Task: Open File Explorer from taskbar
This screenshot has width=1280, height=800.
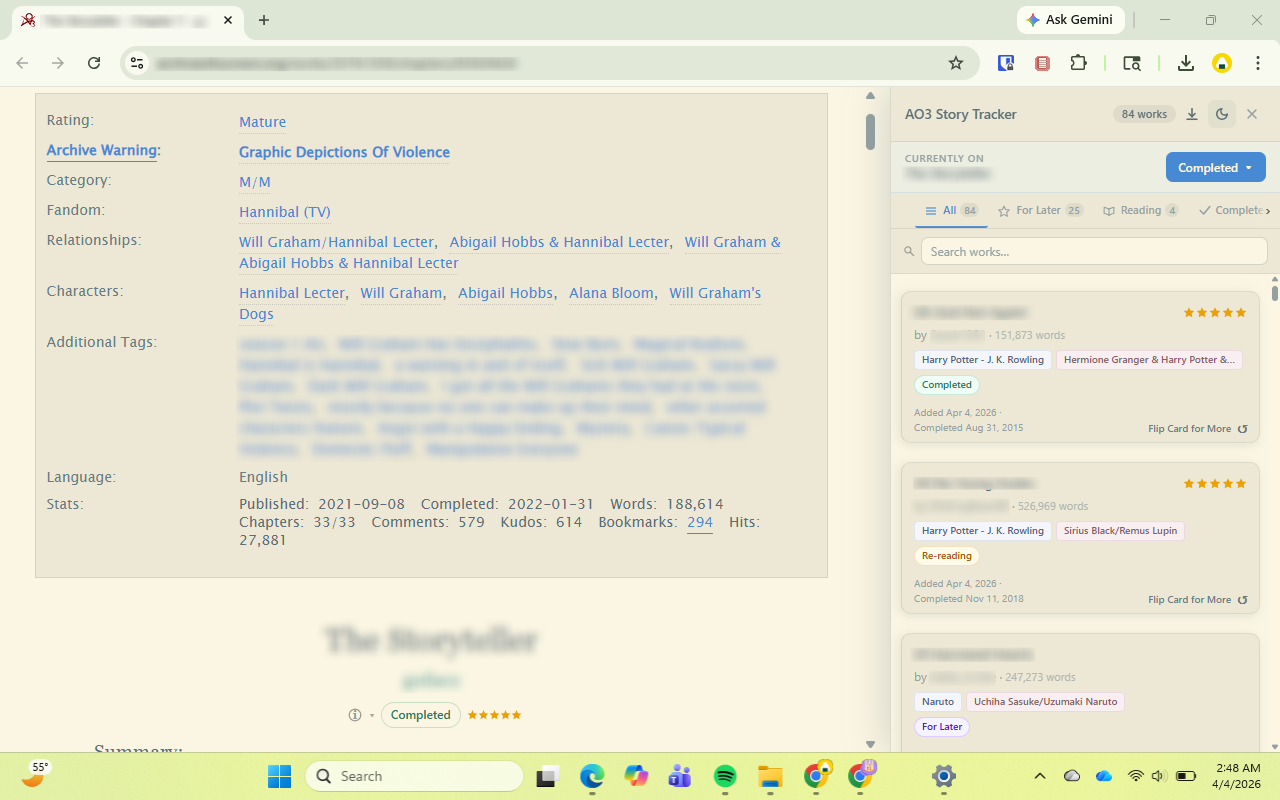Action: 769,776
